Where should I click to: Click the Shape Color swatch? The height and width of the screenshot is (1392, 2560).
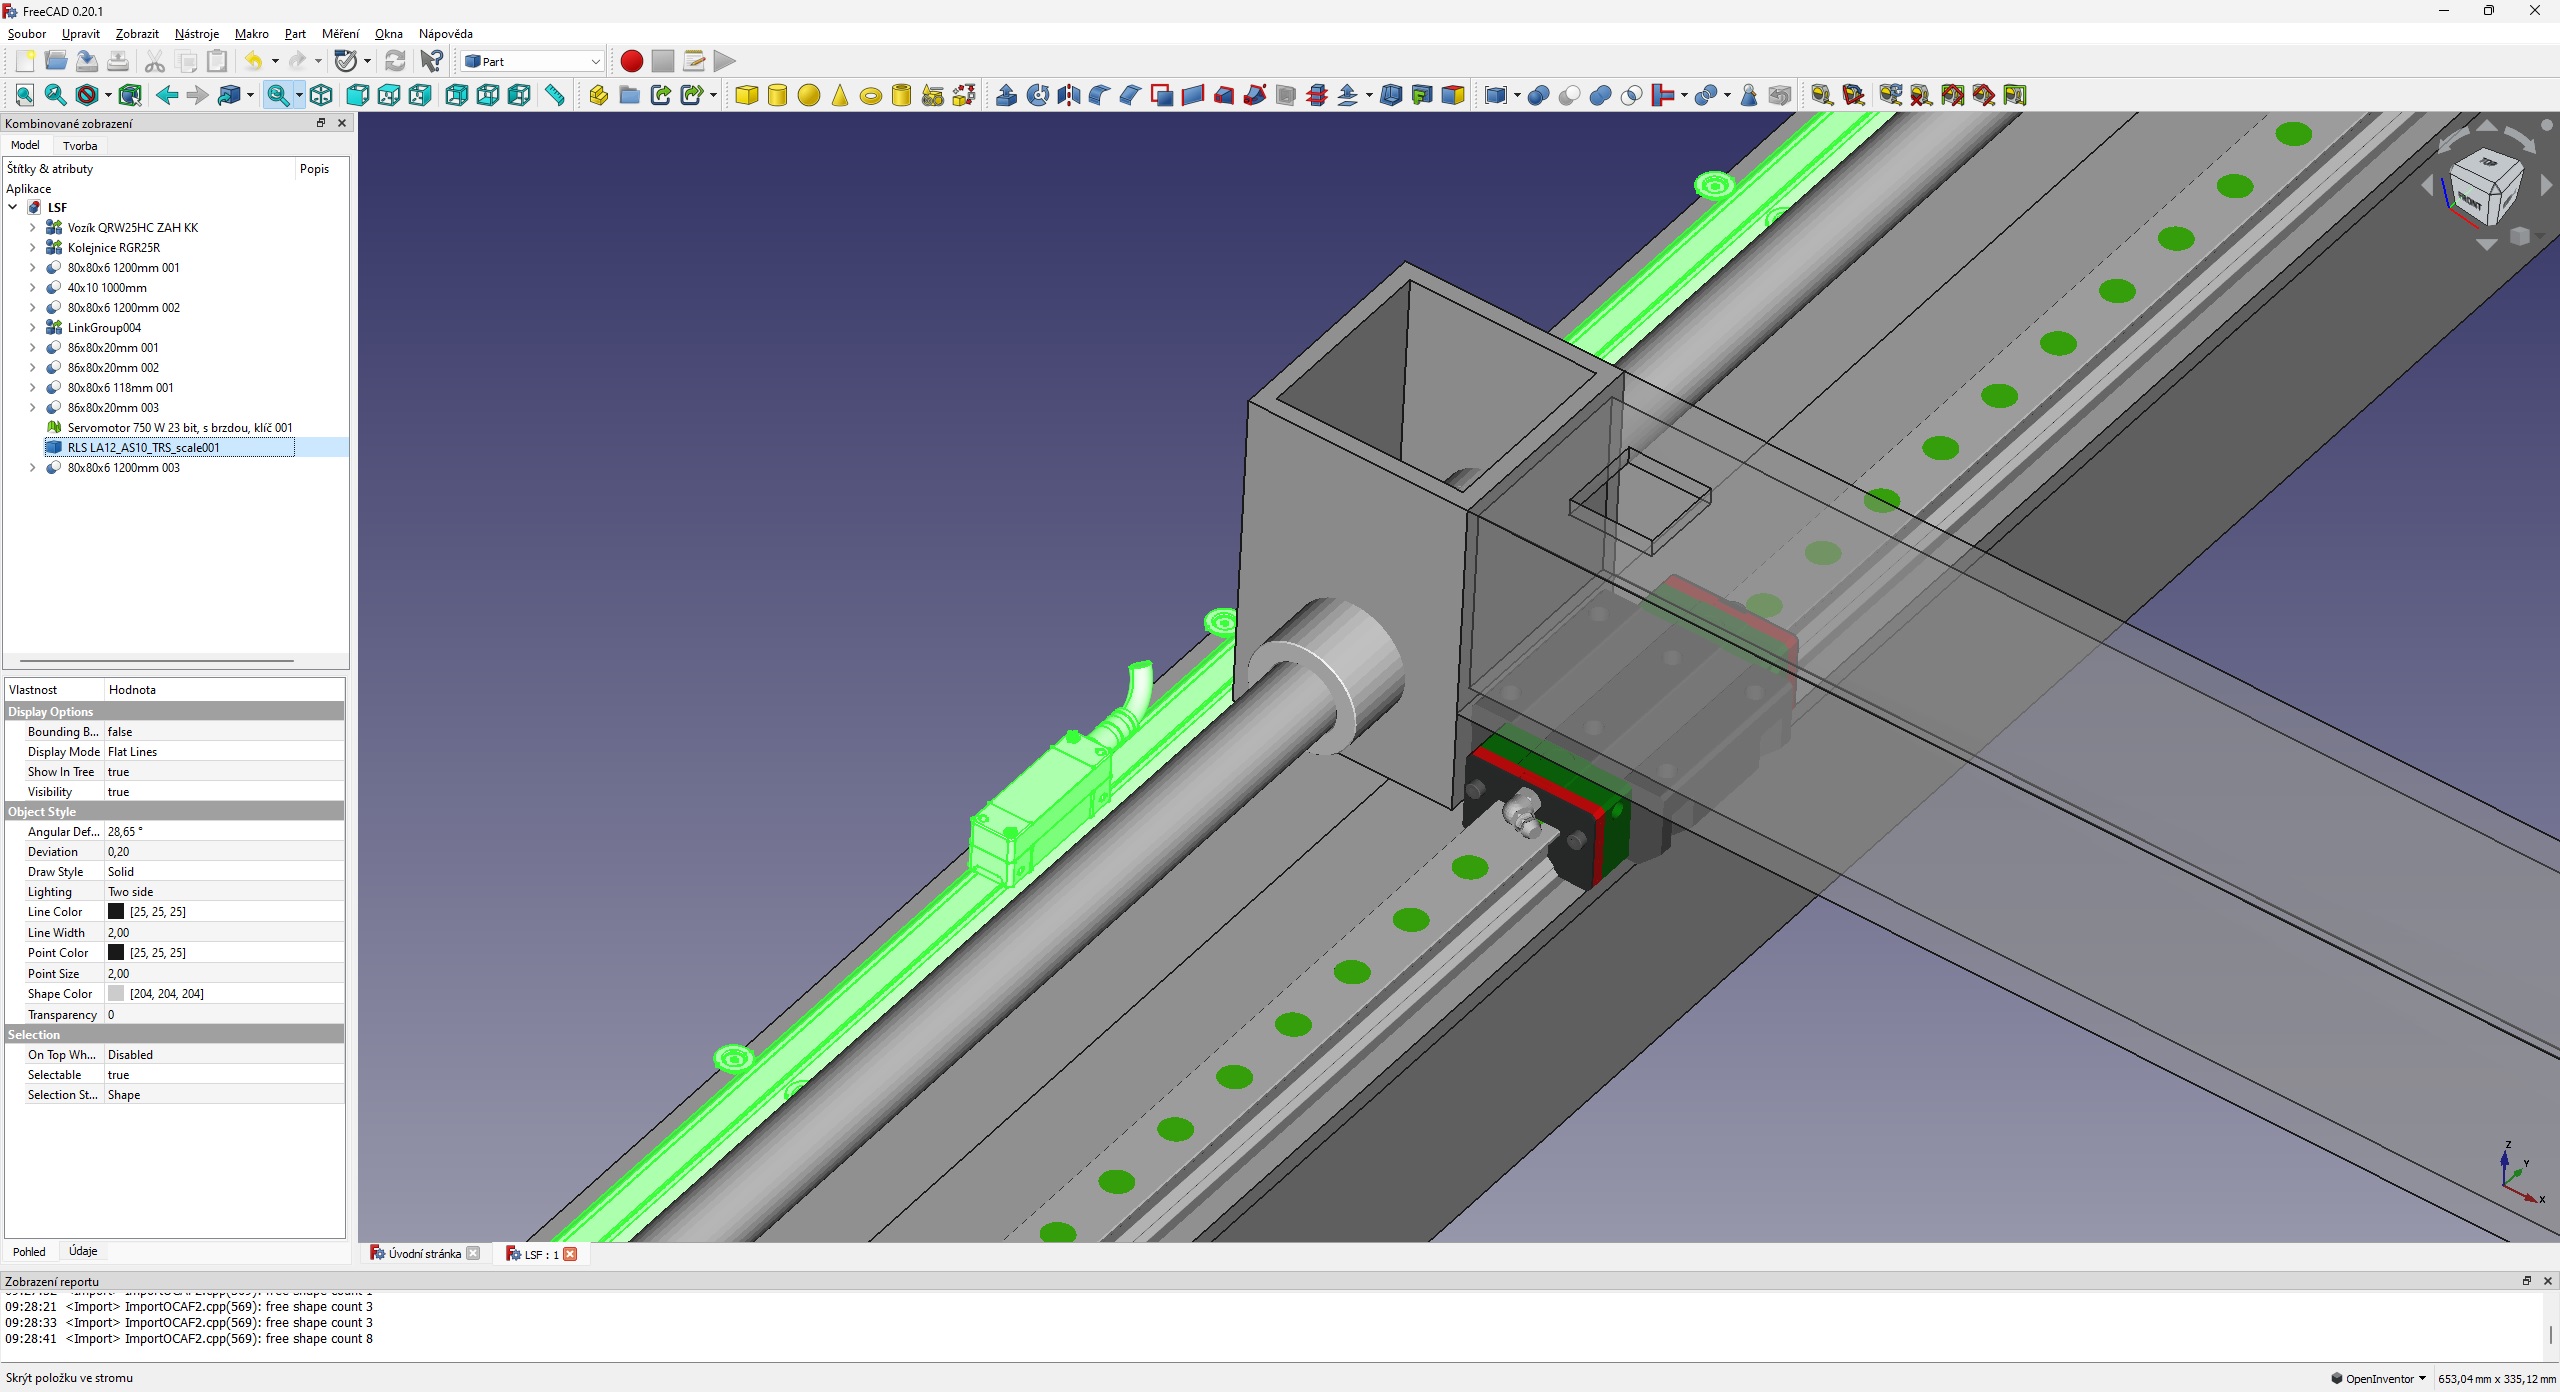[116, 994]
